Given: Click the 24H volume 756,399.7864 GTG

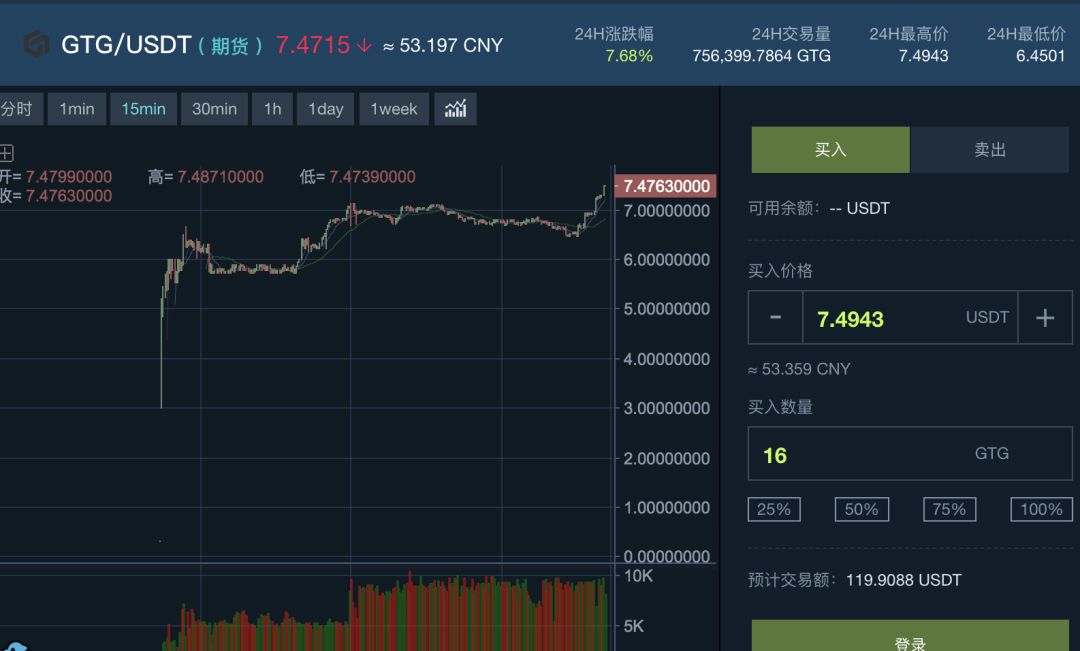Looking at the screenshot, I should pyautogui.click(x=761, y=56).
